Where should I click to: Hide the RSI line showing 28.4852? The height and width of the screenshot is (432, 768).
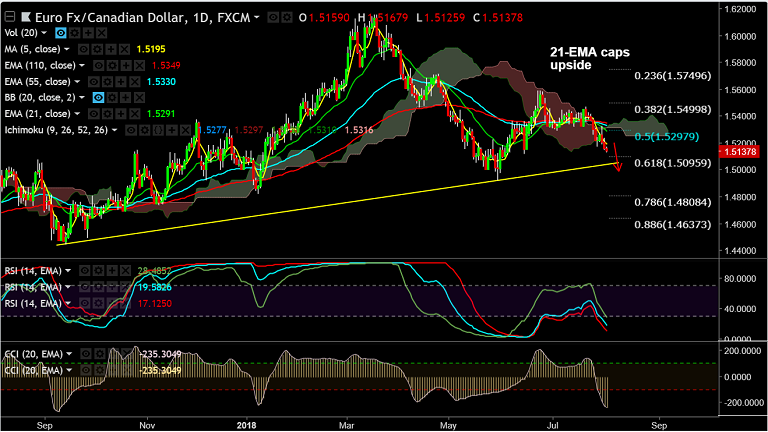[x=85, y=271]
